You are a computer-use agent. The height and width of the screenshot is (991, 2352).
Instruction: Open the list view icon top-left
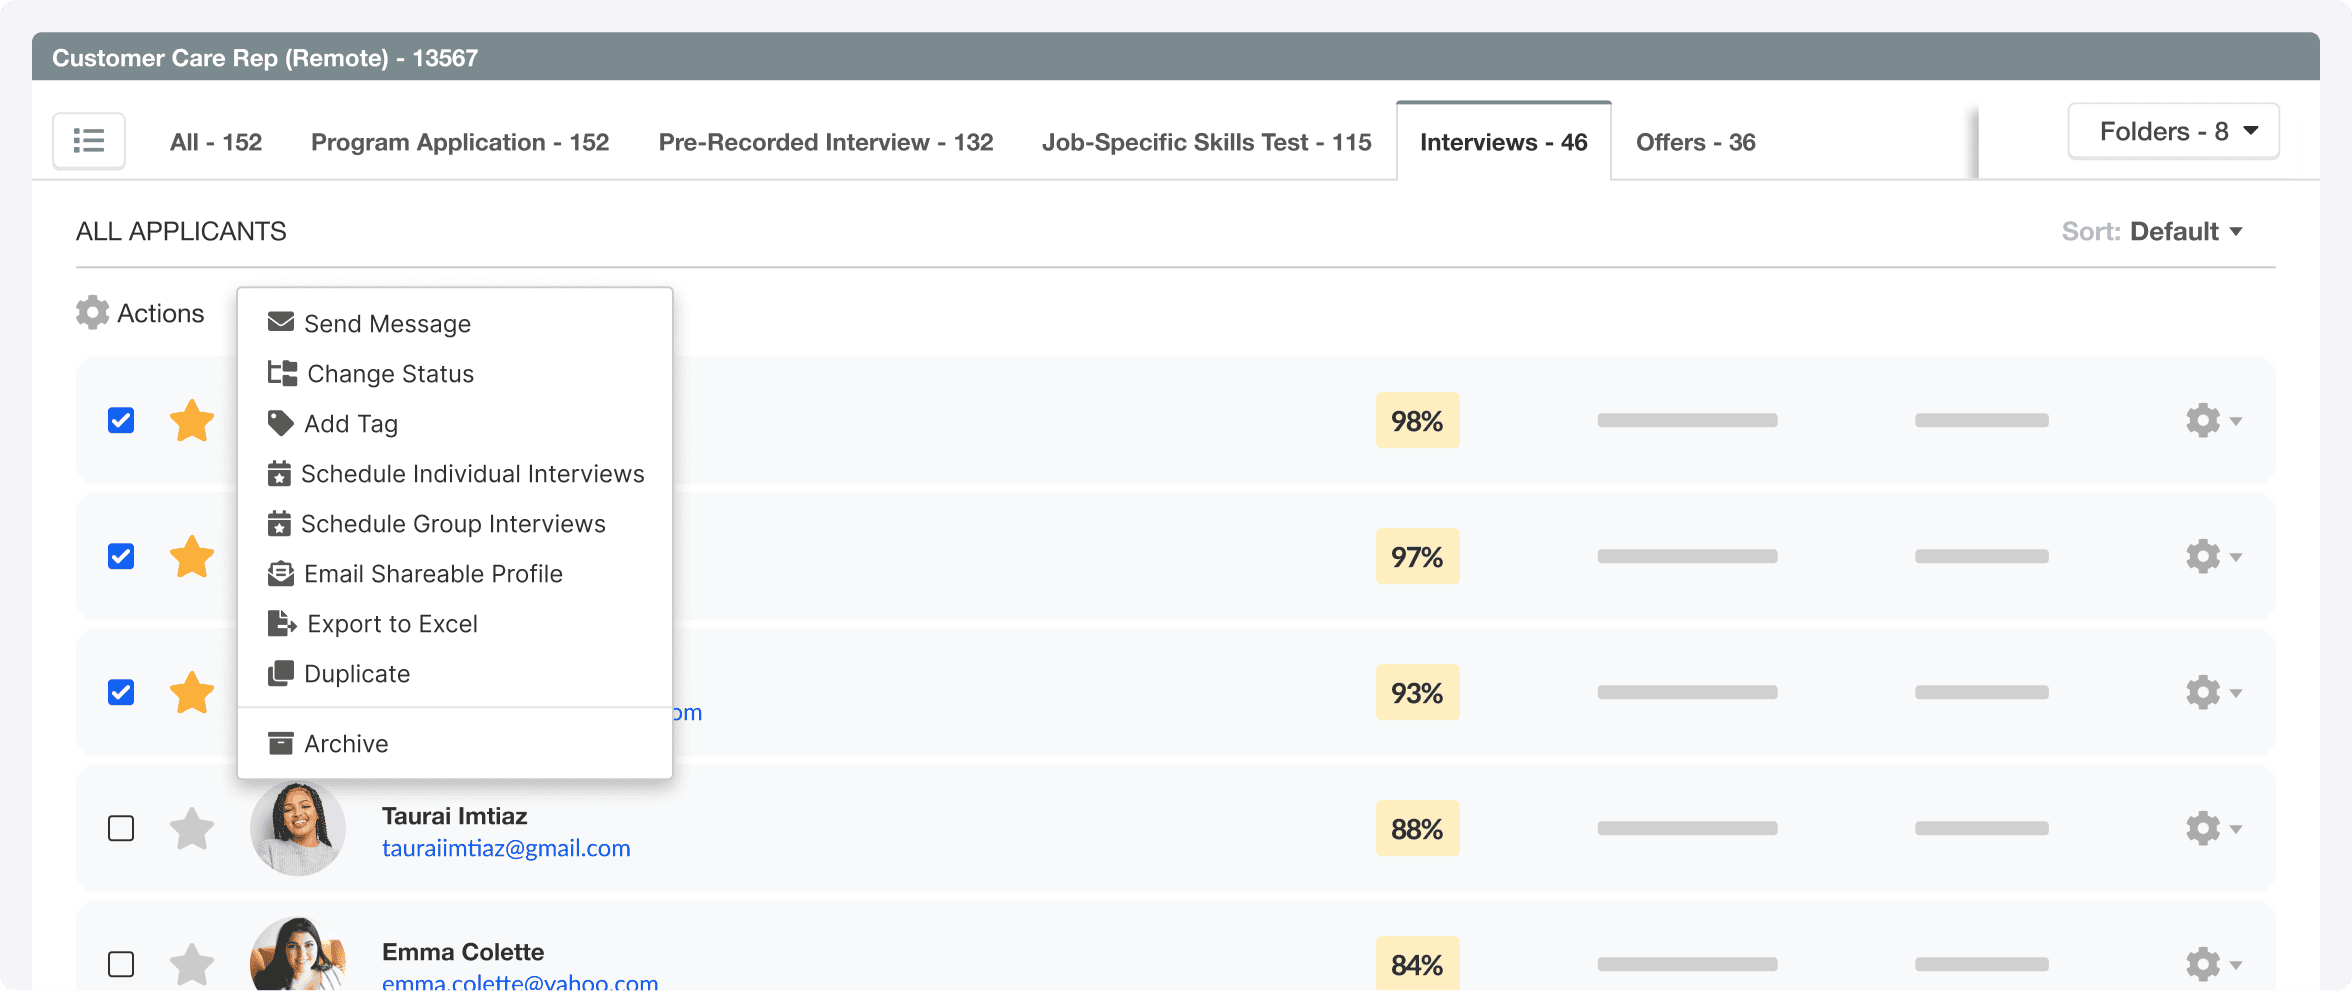pos(88,140)
